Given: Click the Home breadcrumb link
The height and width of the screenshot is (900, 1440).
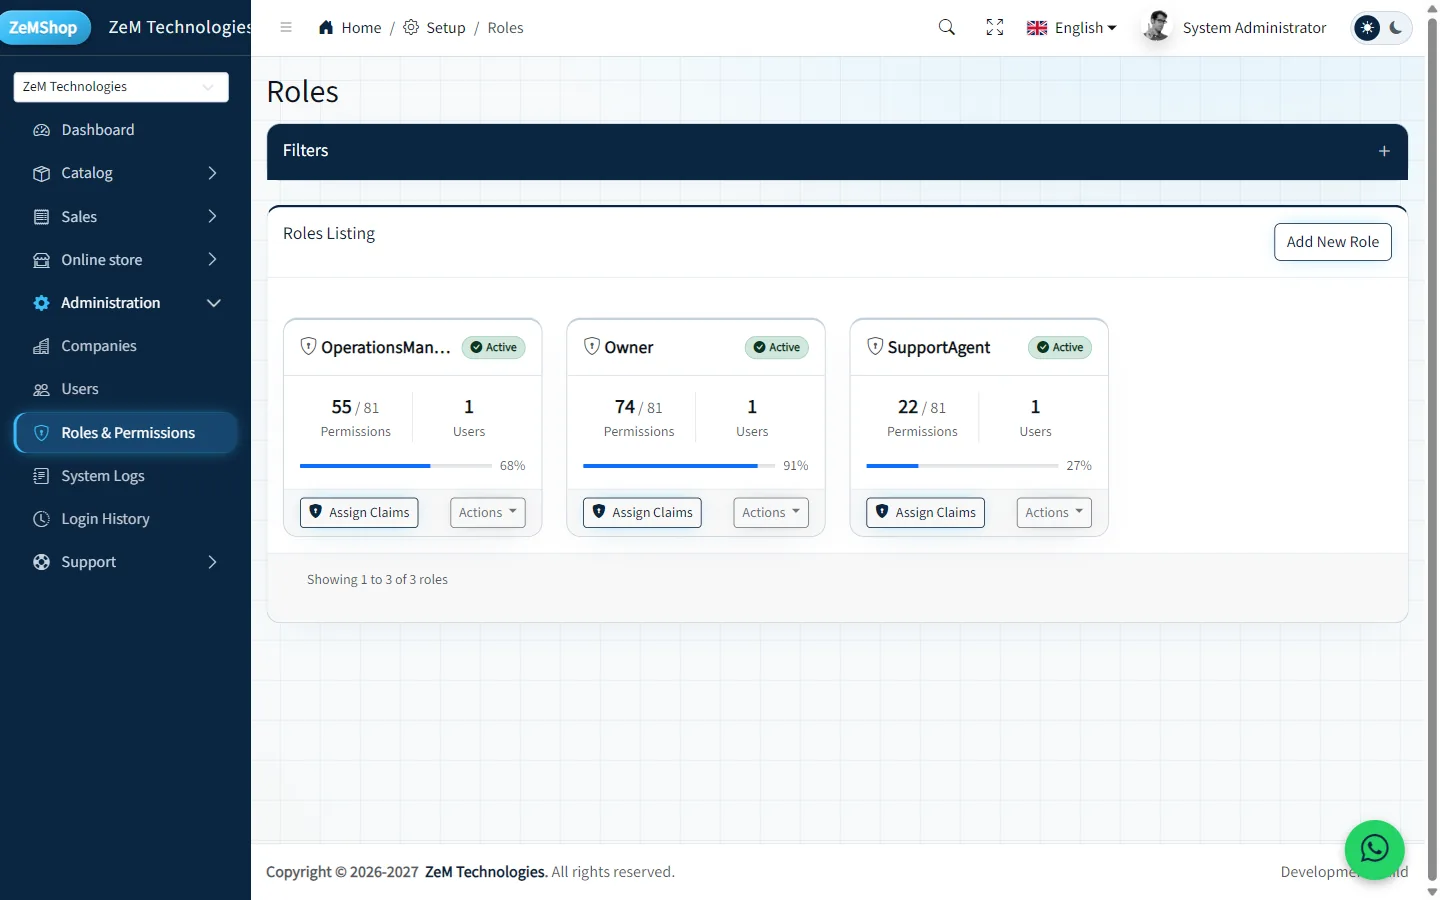Looking at the screenshot, I should click(x=361, y=28).
